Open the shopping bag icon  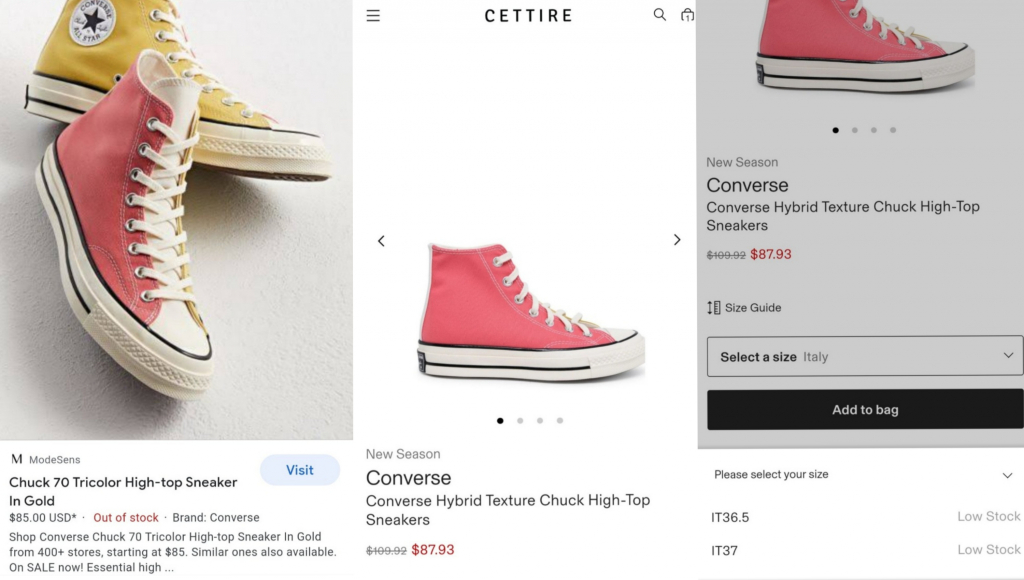click(687, 15)
